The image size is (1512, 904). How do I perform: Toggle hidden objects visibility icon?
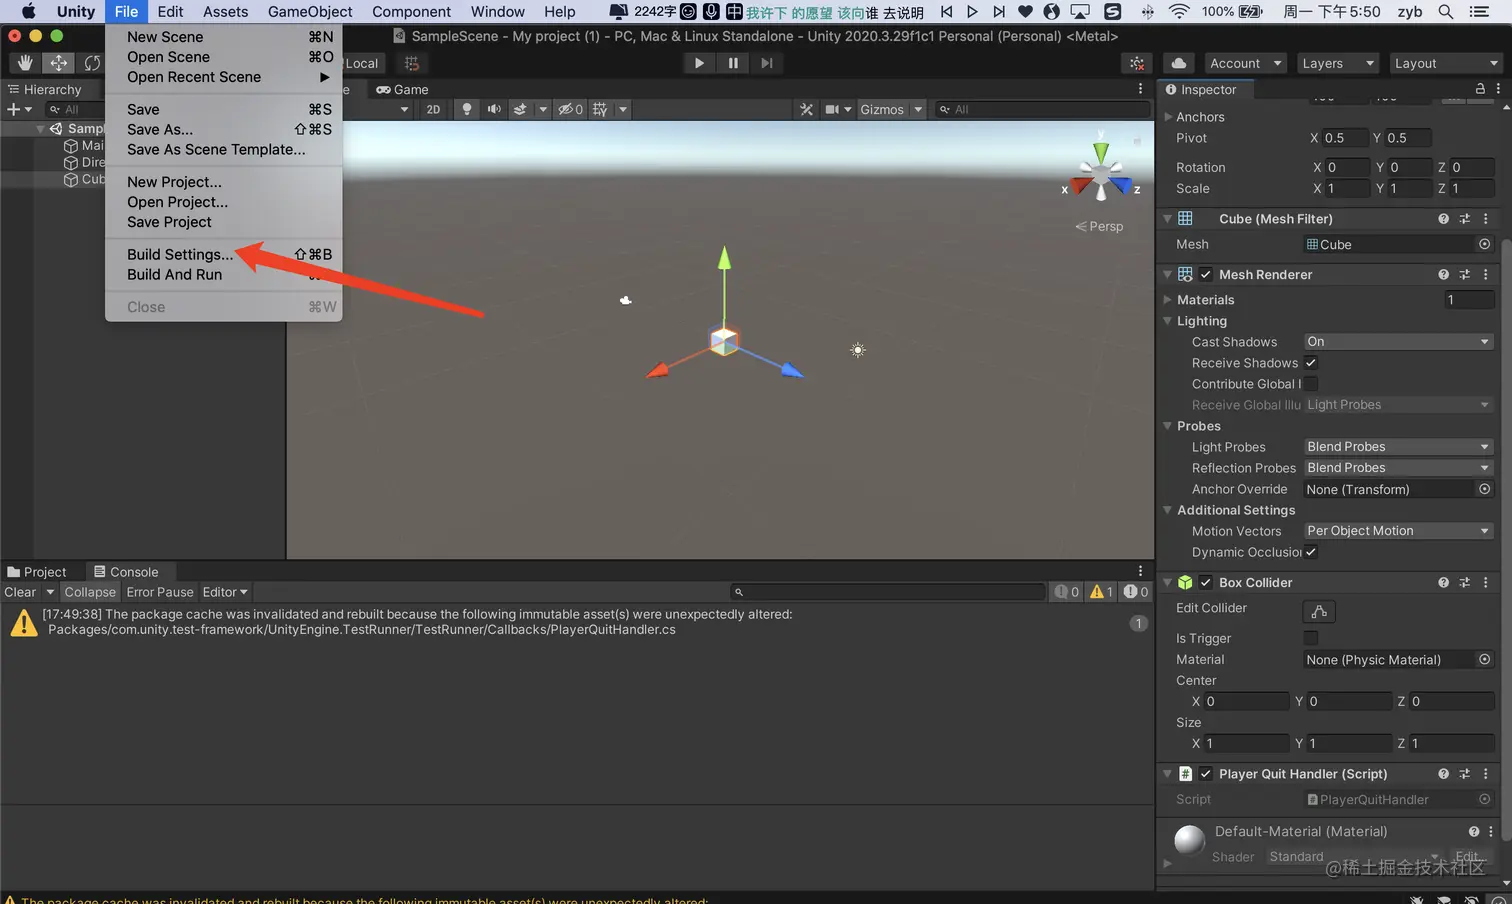coord(570,109)
